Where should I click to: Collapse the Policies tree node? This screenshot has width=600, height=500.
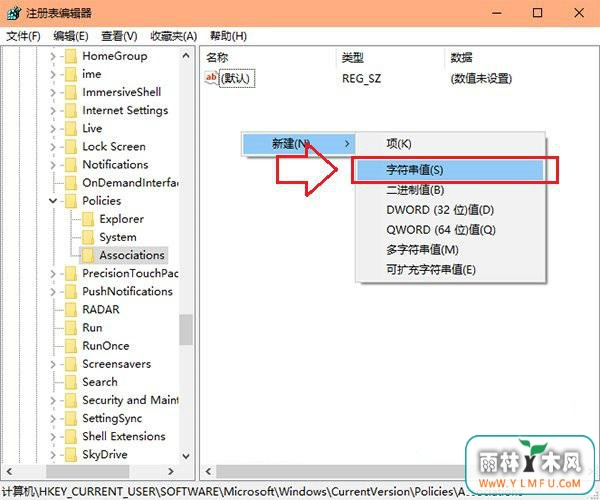click(53, 201)
